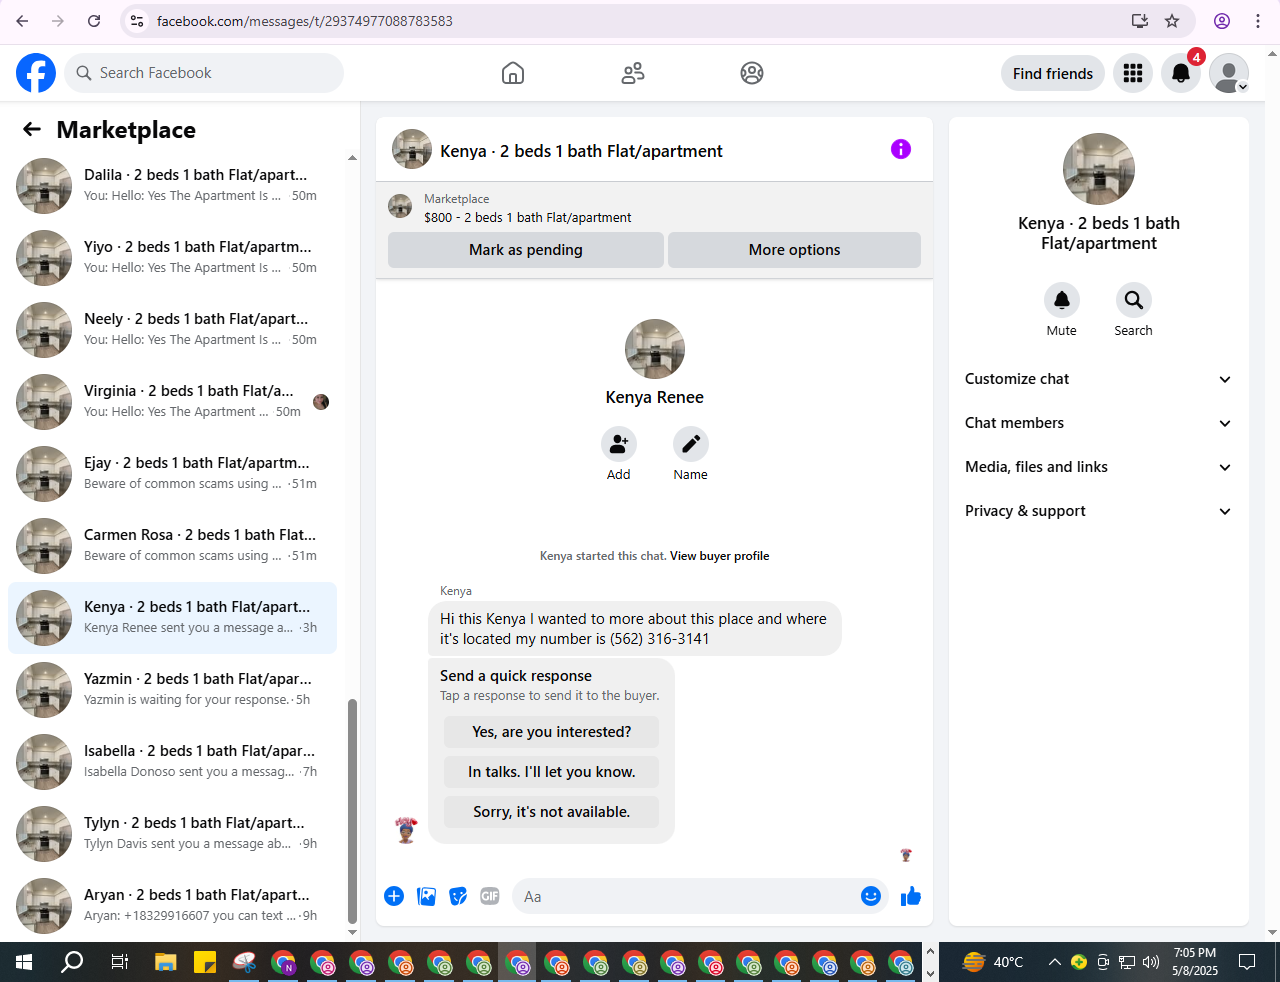The image size is (1280, 982).
Task: Open the Yiyo apartment conversation
Action: (172, 257)
